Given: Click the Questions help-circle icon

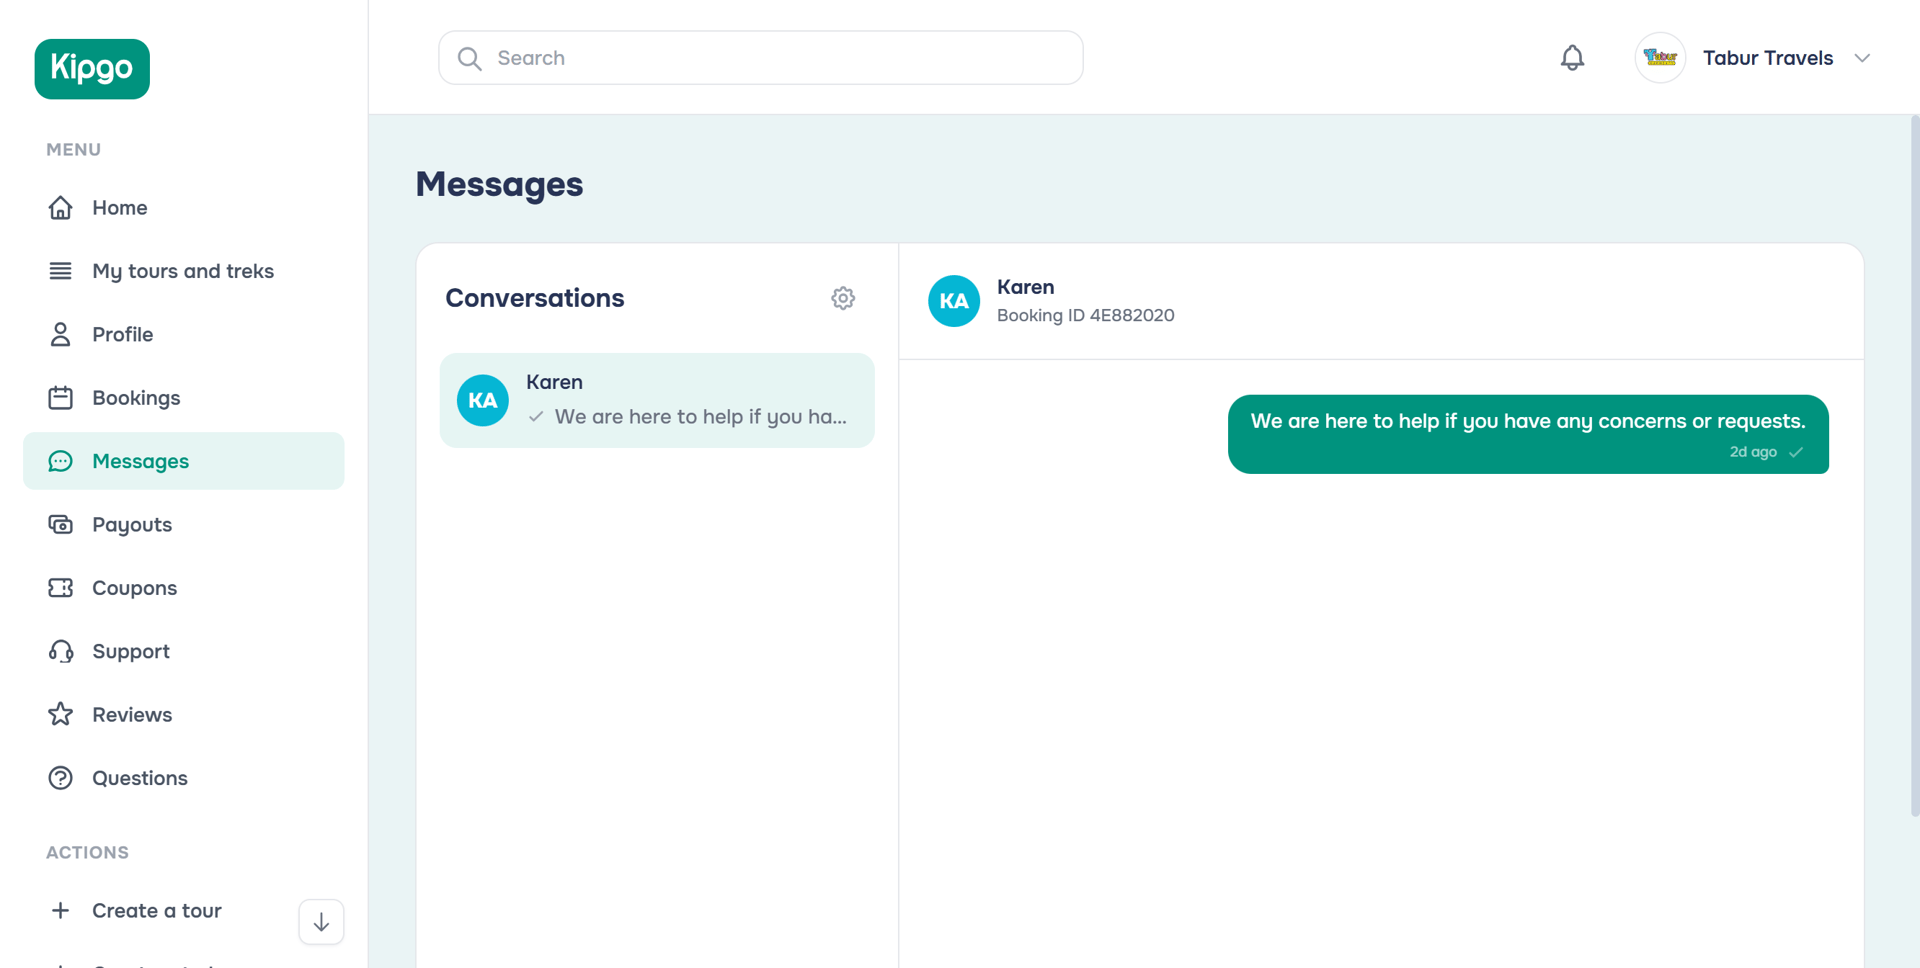Looking at the screenshot, I should pos(61,778).
